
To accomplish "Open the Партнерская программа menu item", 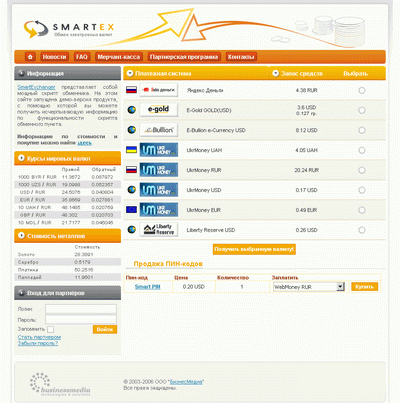I will [184, 57].
